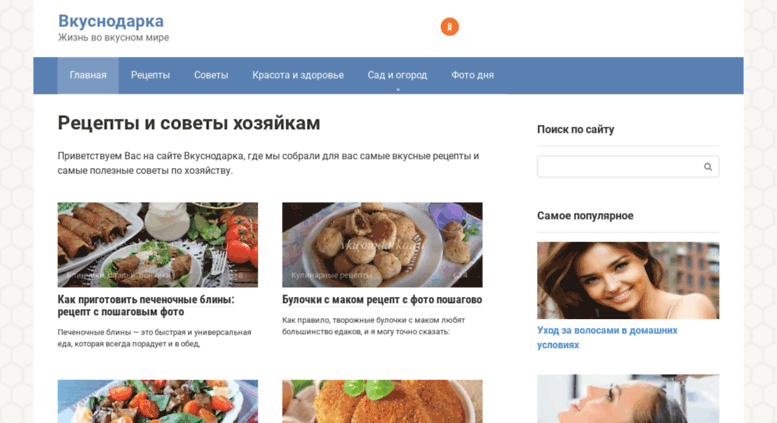Open Красота и здоровье menu item
The height and width of the screenshot is (423, 777).
(x=298, y=75)
